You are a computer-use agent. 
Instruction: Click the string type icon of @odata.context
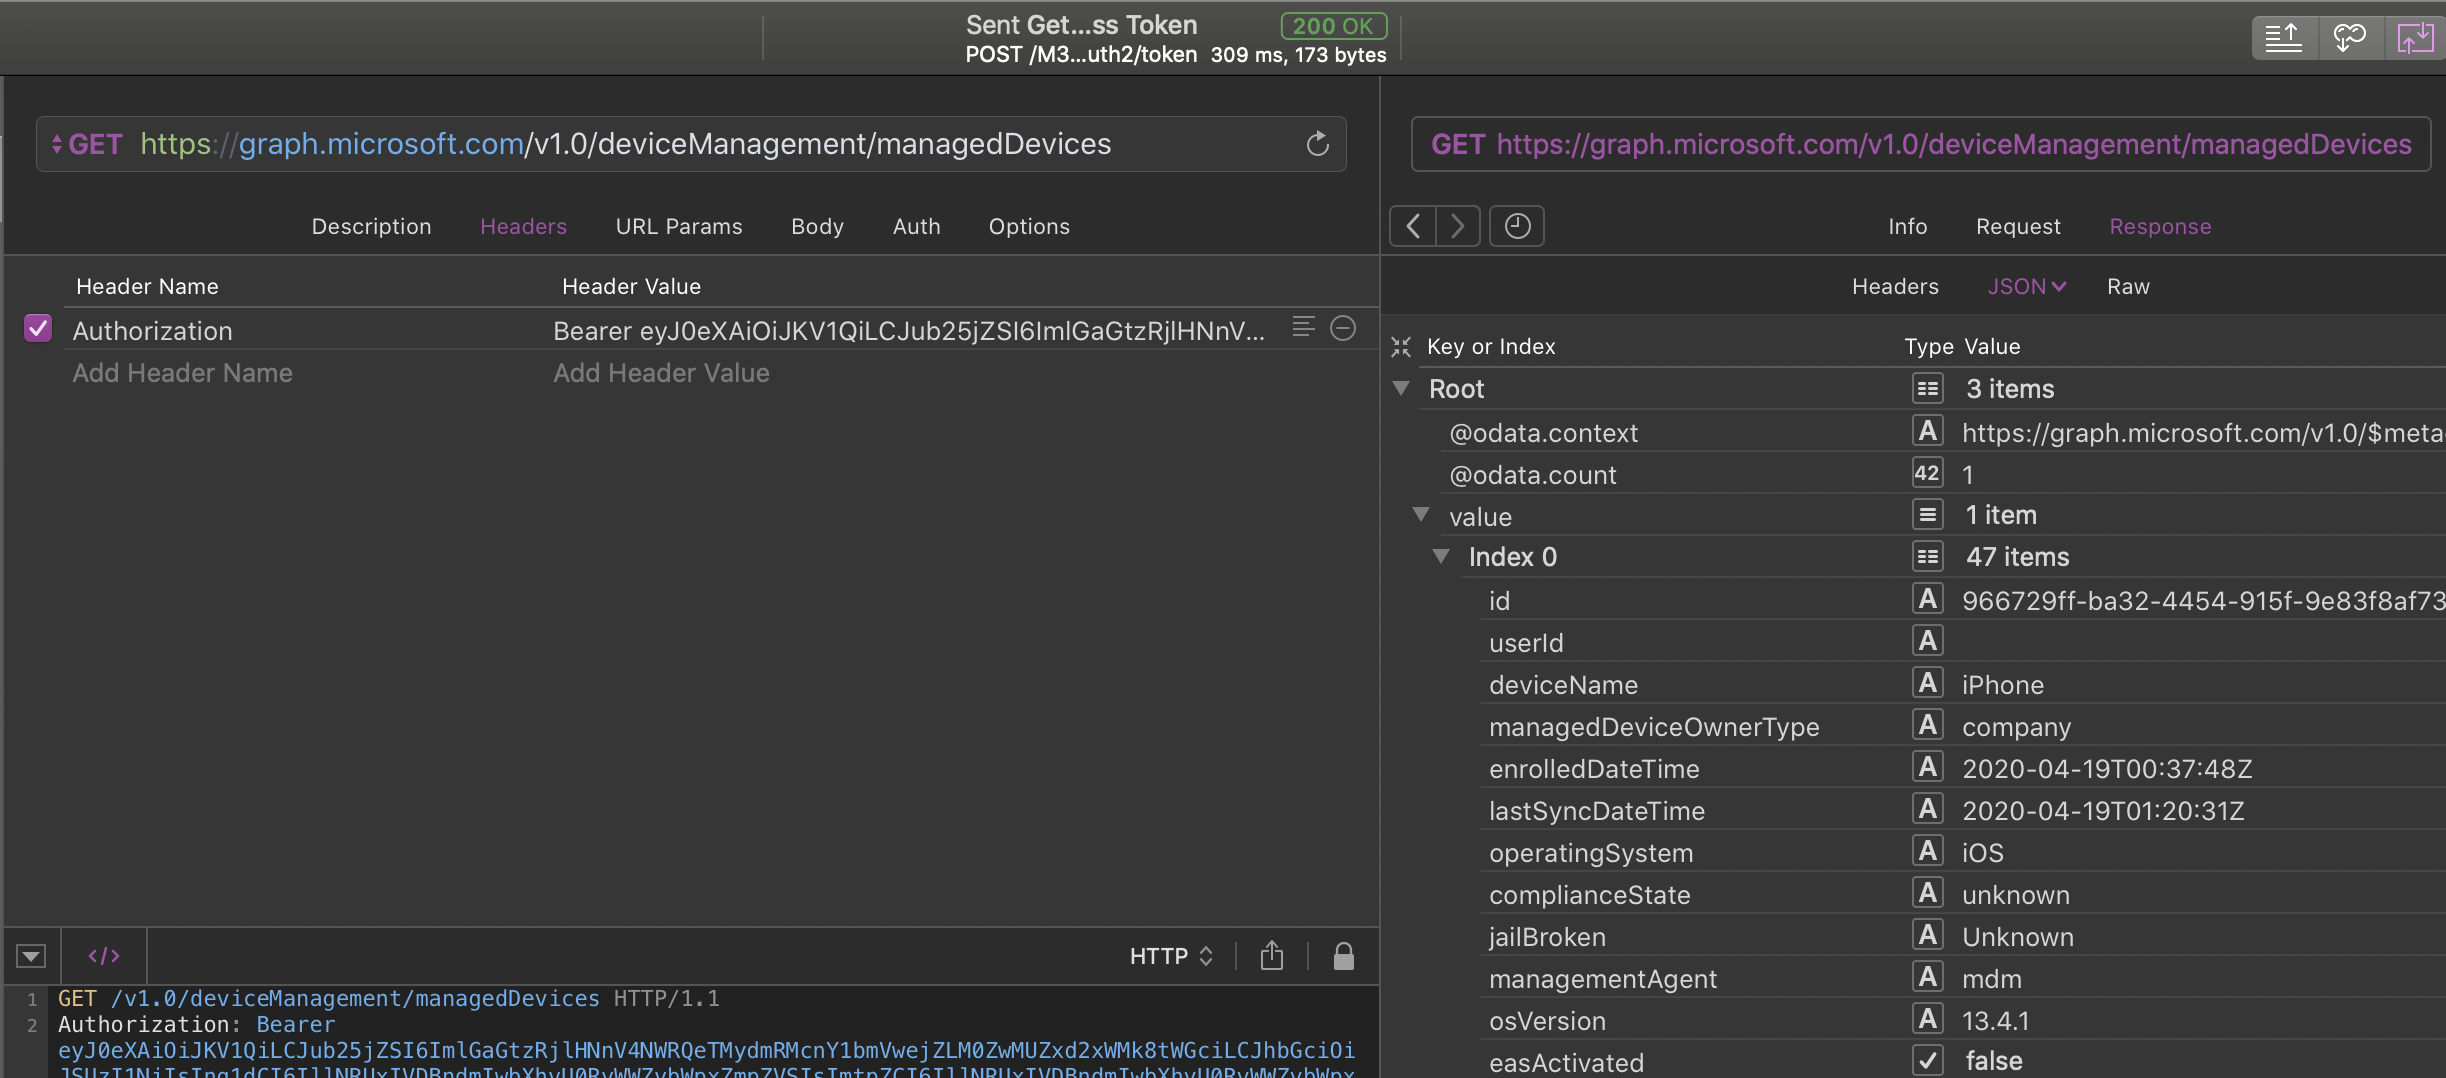[1927, 431]
